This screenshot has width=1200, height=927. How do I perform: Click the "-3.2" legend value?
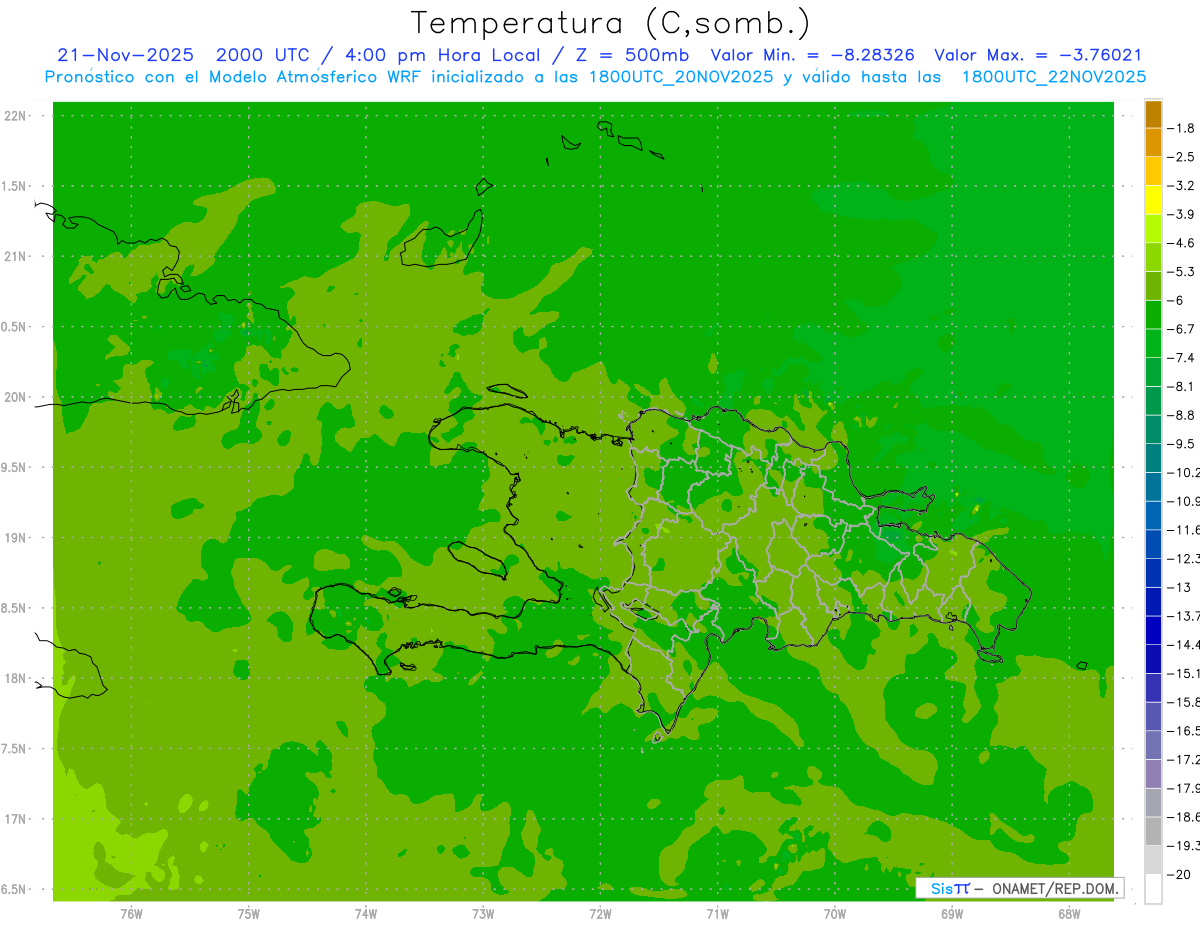1181,186
